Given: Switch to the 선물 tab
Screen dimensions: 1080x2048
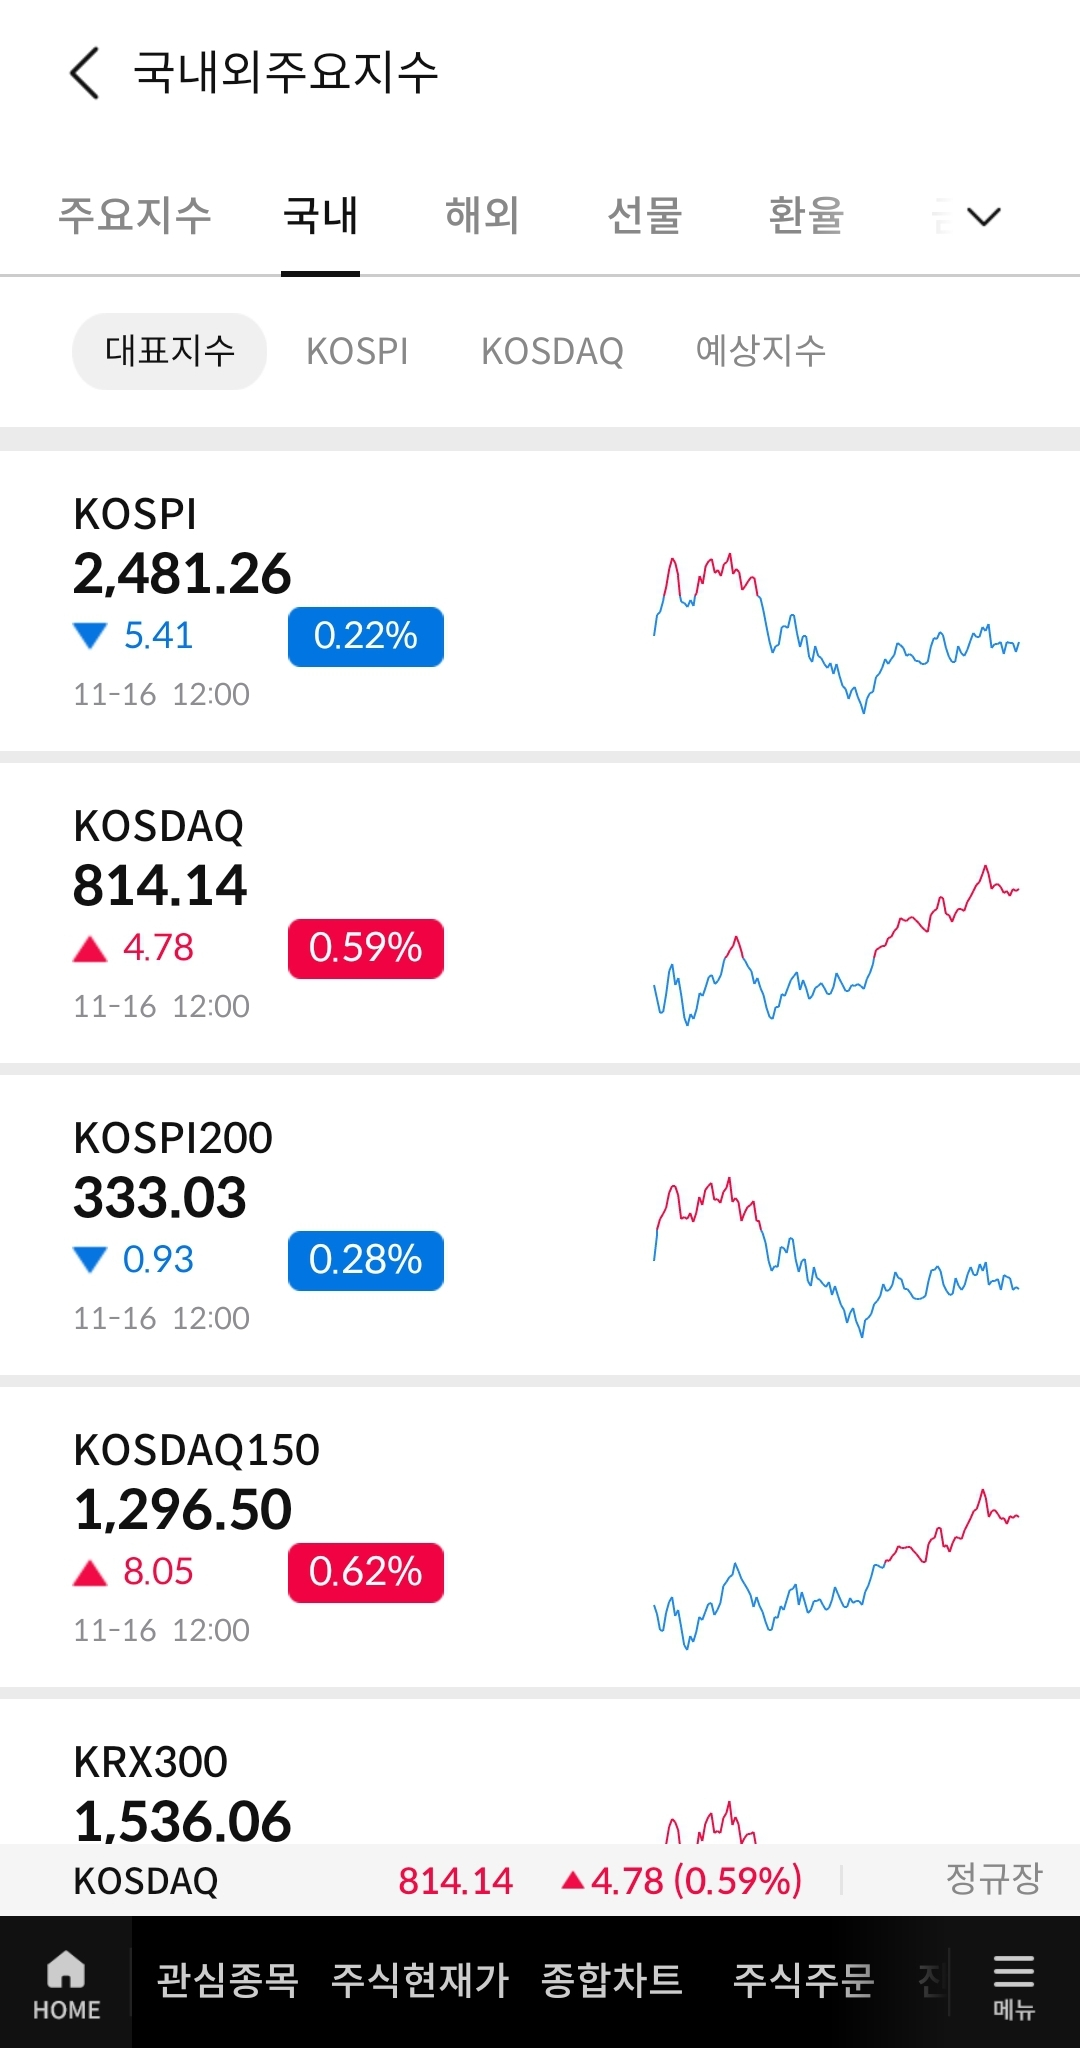Looking at the screenshot, I should coord(644,215).
